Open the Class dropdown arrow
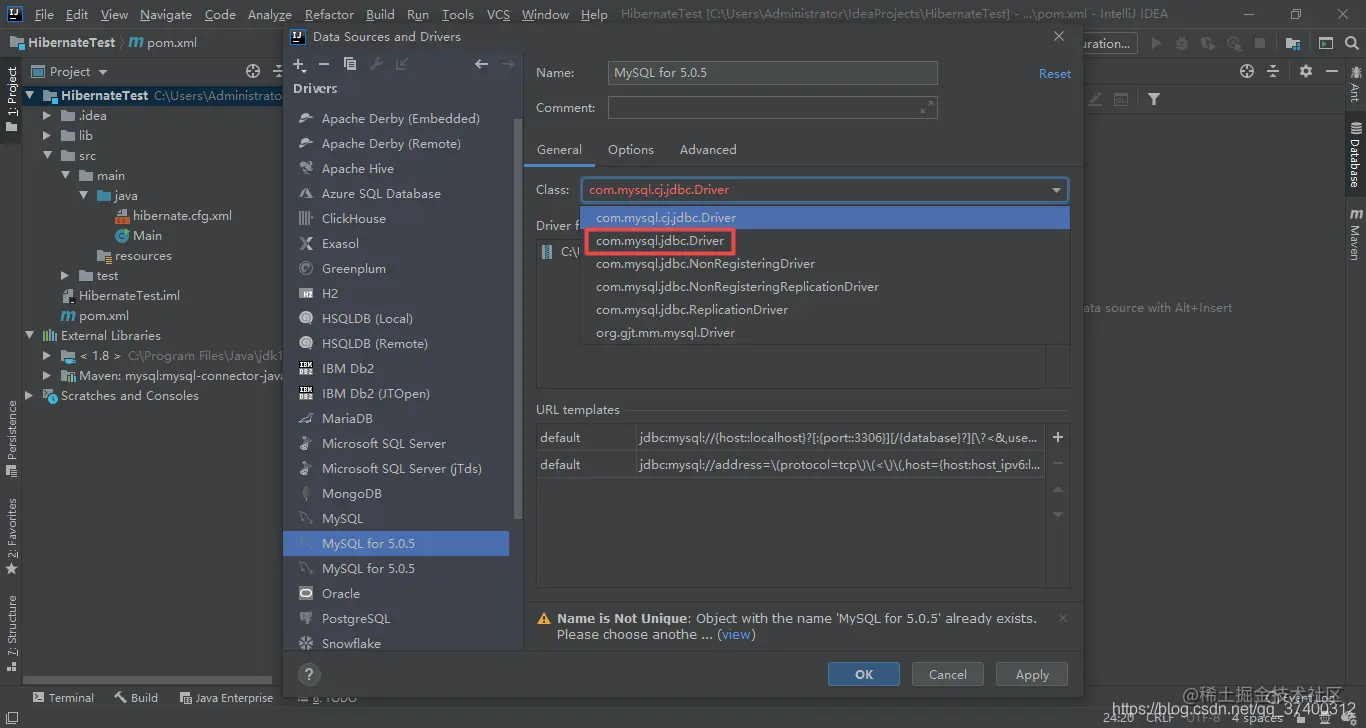This screenshot has height=728, width=1366. pyautogui.click(x=1056, y=190)
